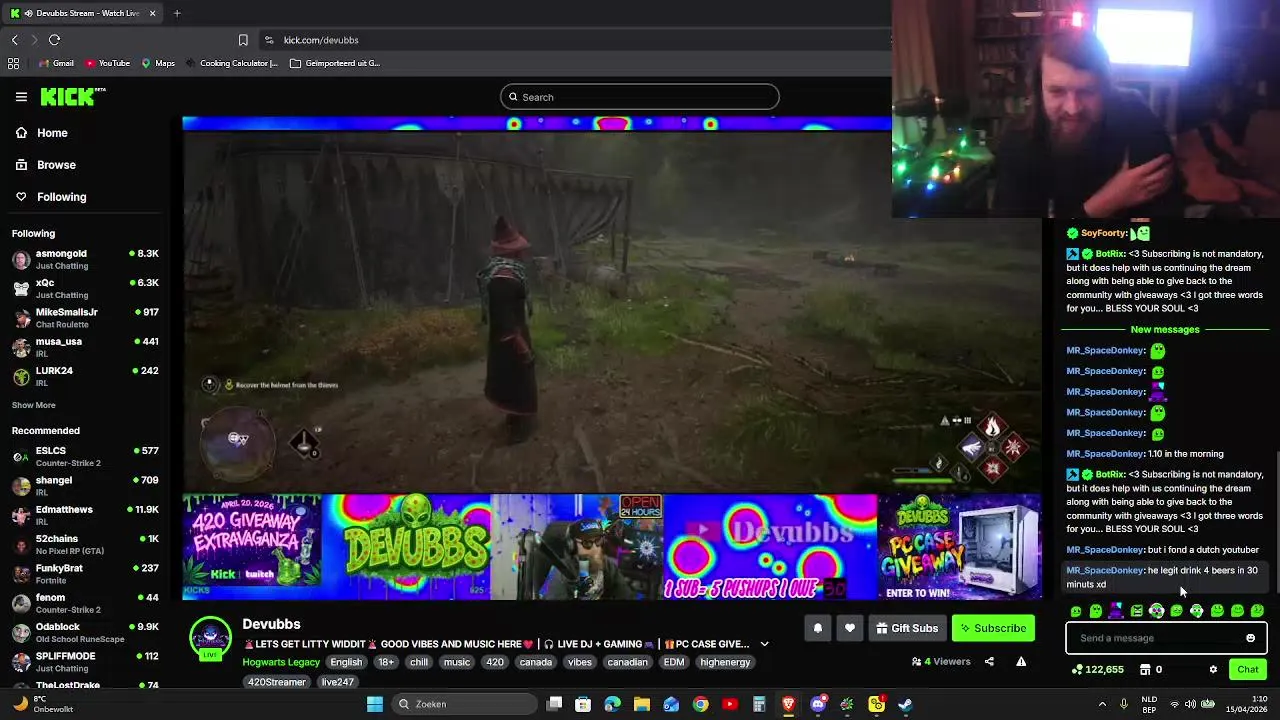Open the Gift Subs button

907,628
